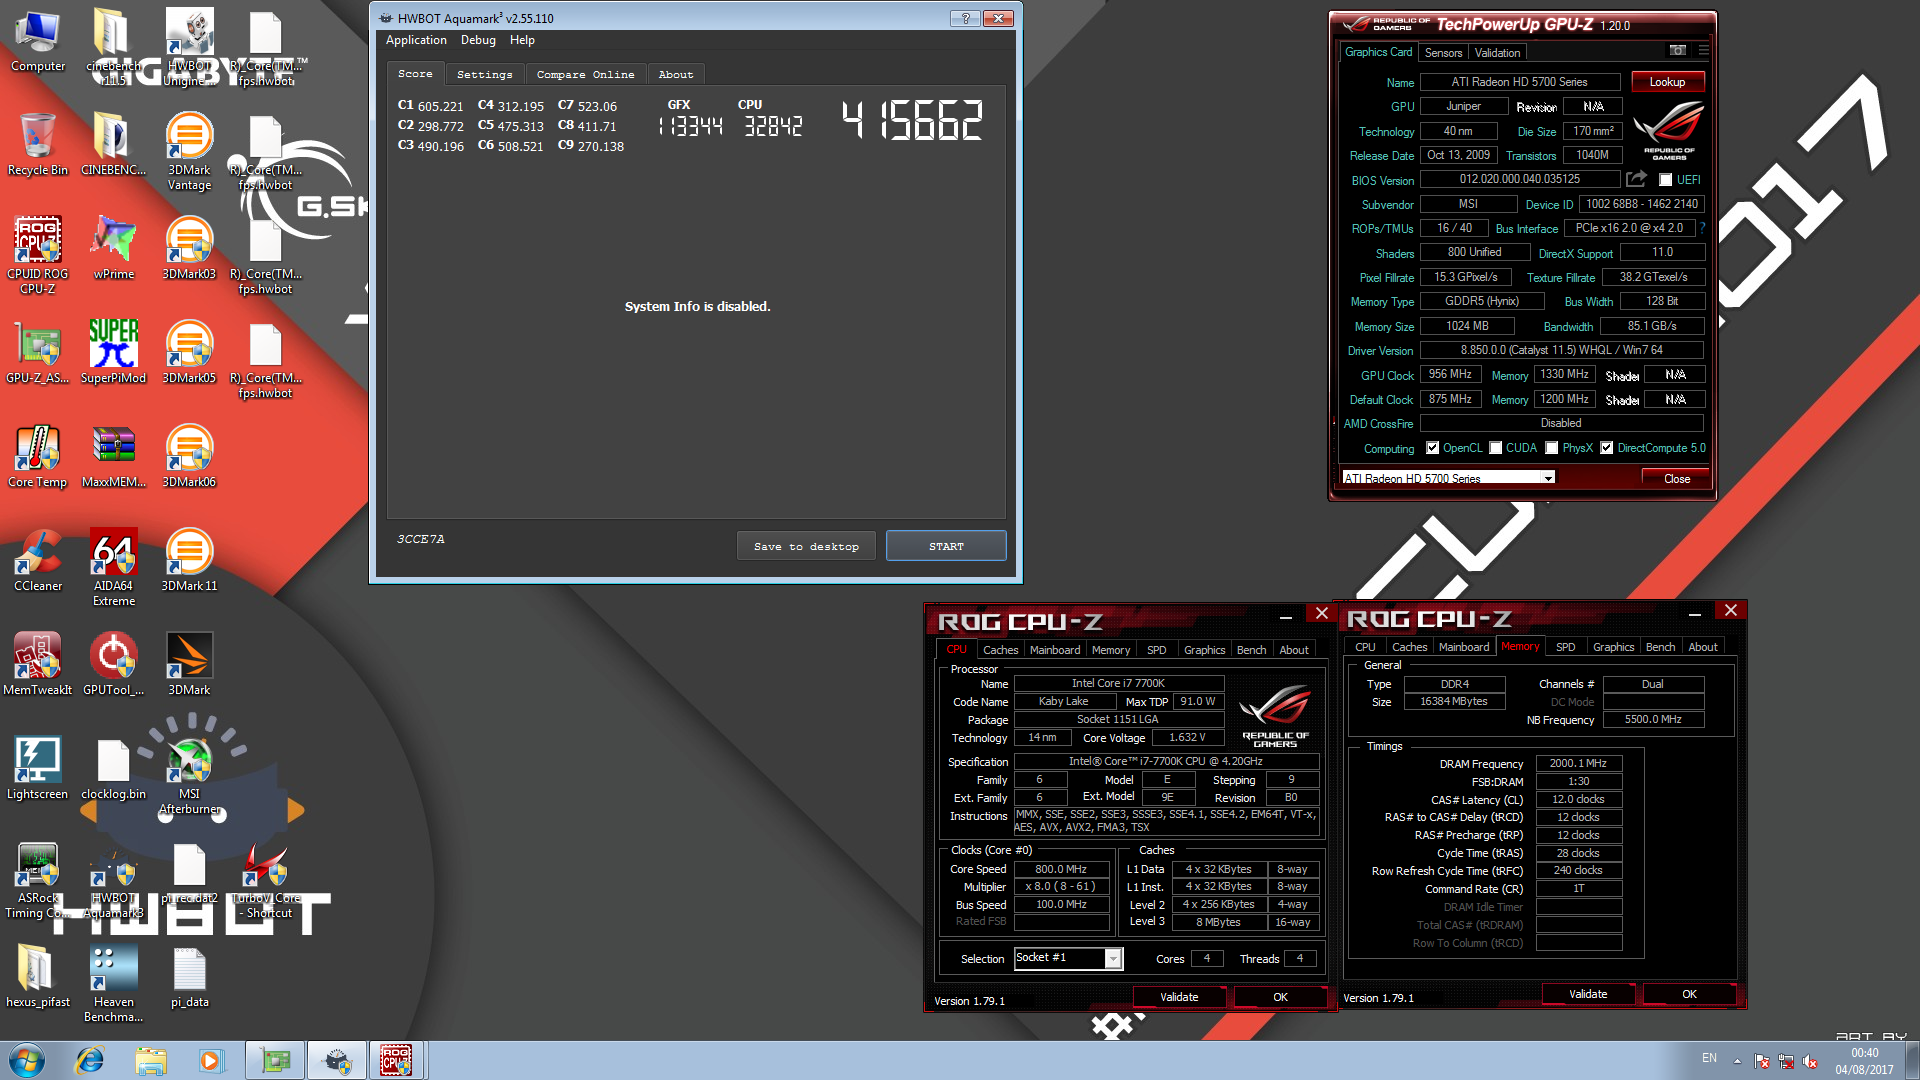This screenshot has height=1080, width=1920.
Task: Open the Heaven Benchmark desktop icon
Action: pyautogui.click(x=114, y=984)
